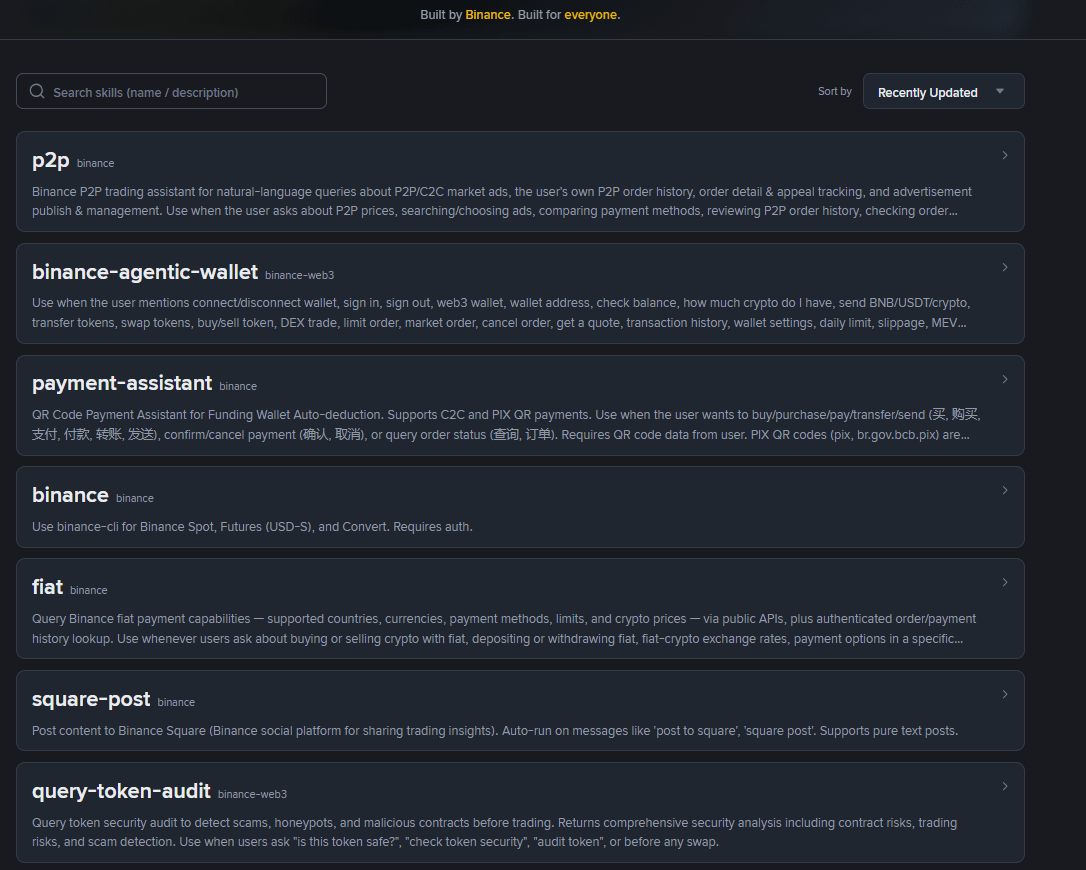Click 'Query token security audit' description
The image size is (1086, 870).
(x=495, y=832)
